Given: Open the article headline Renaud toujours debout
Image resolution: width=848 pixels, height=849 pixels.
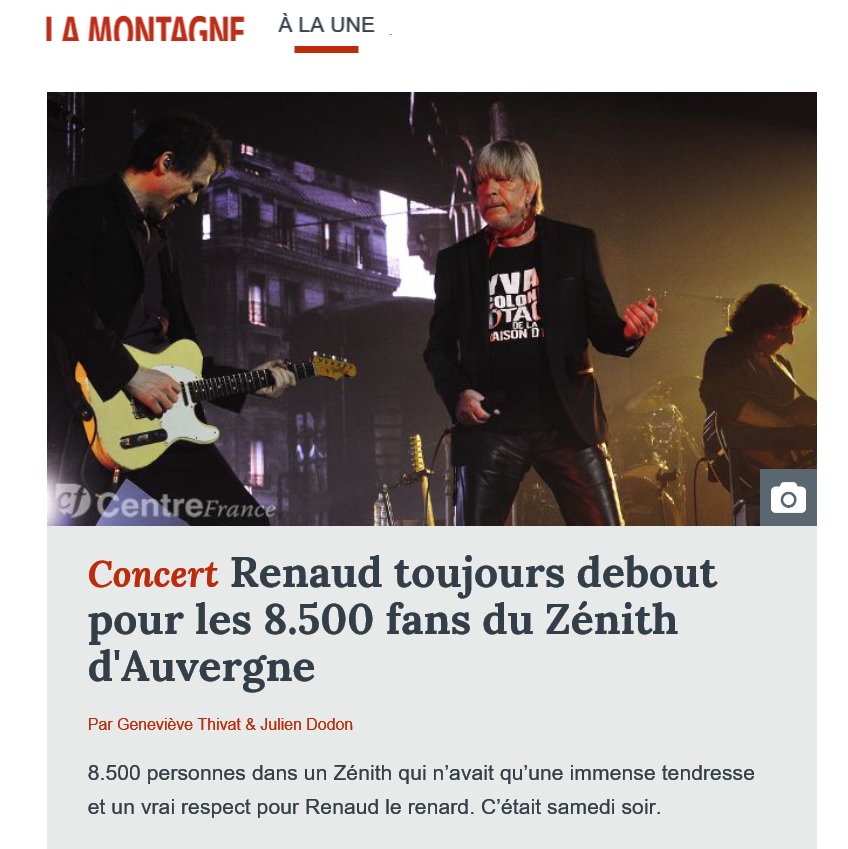Looking at the screenshot, I should click(474, 573).
